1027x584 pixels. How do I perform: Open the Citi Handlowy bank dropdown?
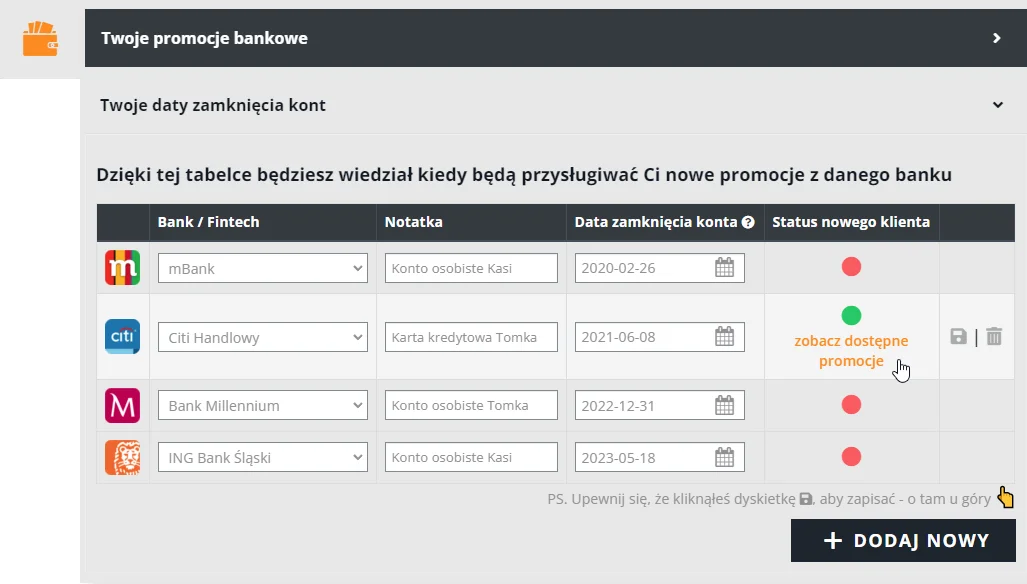point(262,337)
